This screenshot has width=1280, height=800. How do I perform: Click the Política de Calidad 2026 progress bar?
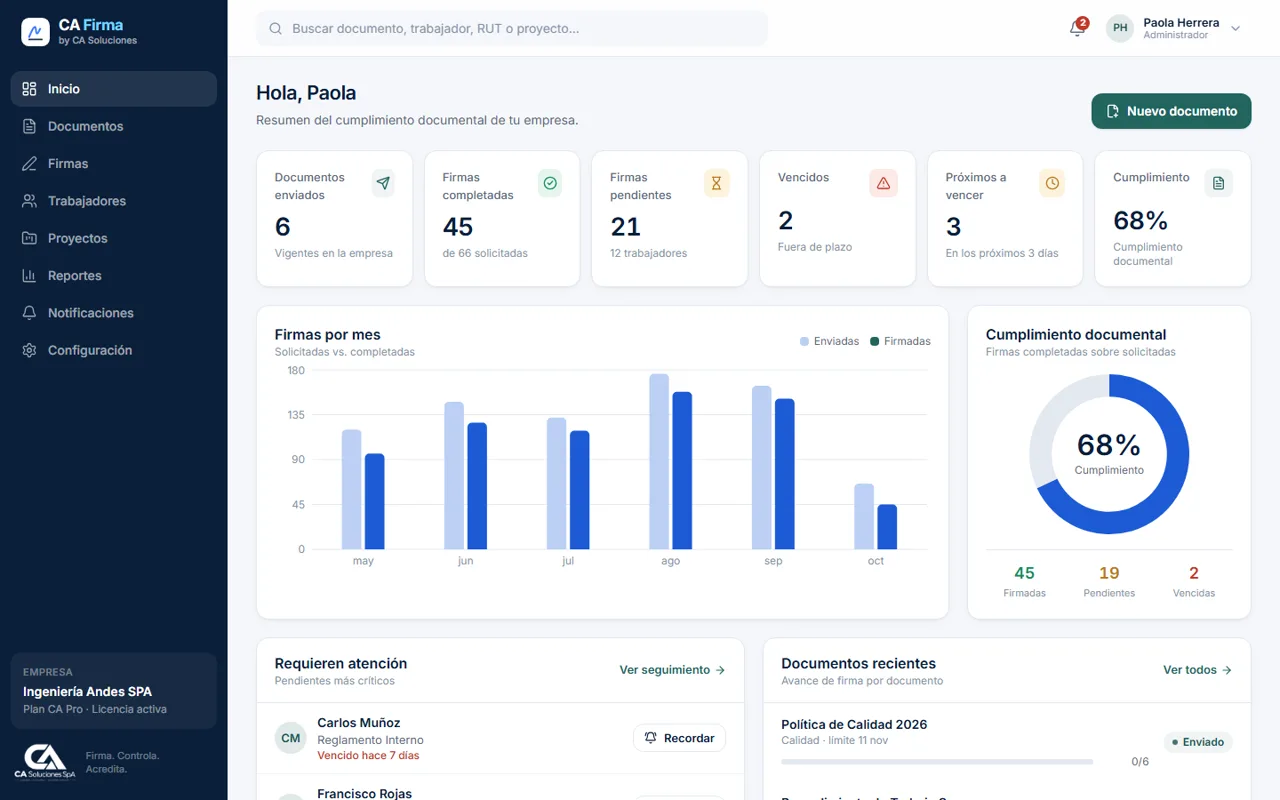click(937, 762)
